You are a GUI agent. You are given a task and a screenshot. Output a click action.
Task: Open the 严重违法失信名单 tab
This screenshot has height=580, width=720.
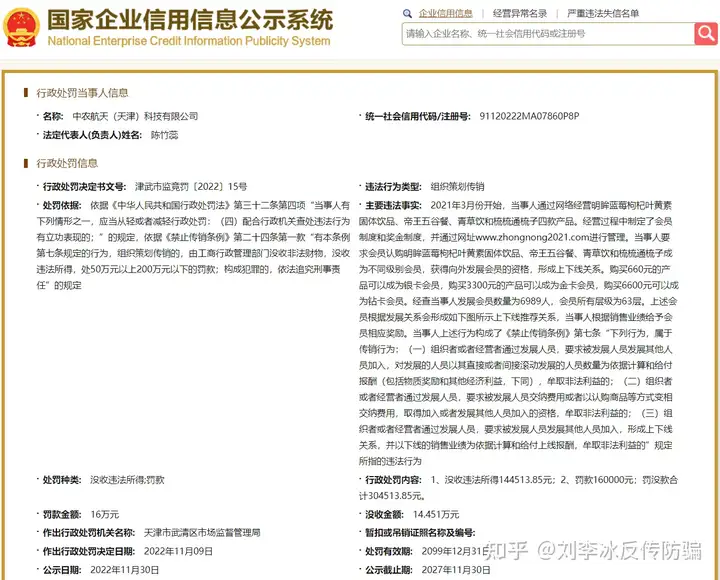[x=603, y=14]
